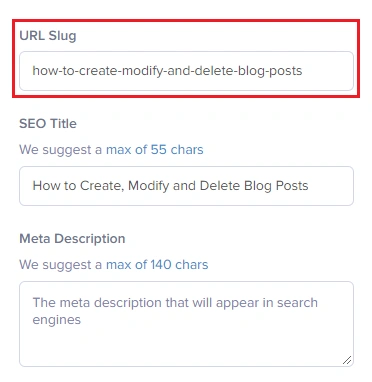372x382 pixels.
Task: Click the "max of 55 chars" hint
Action: pos(155,150)
